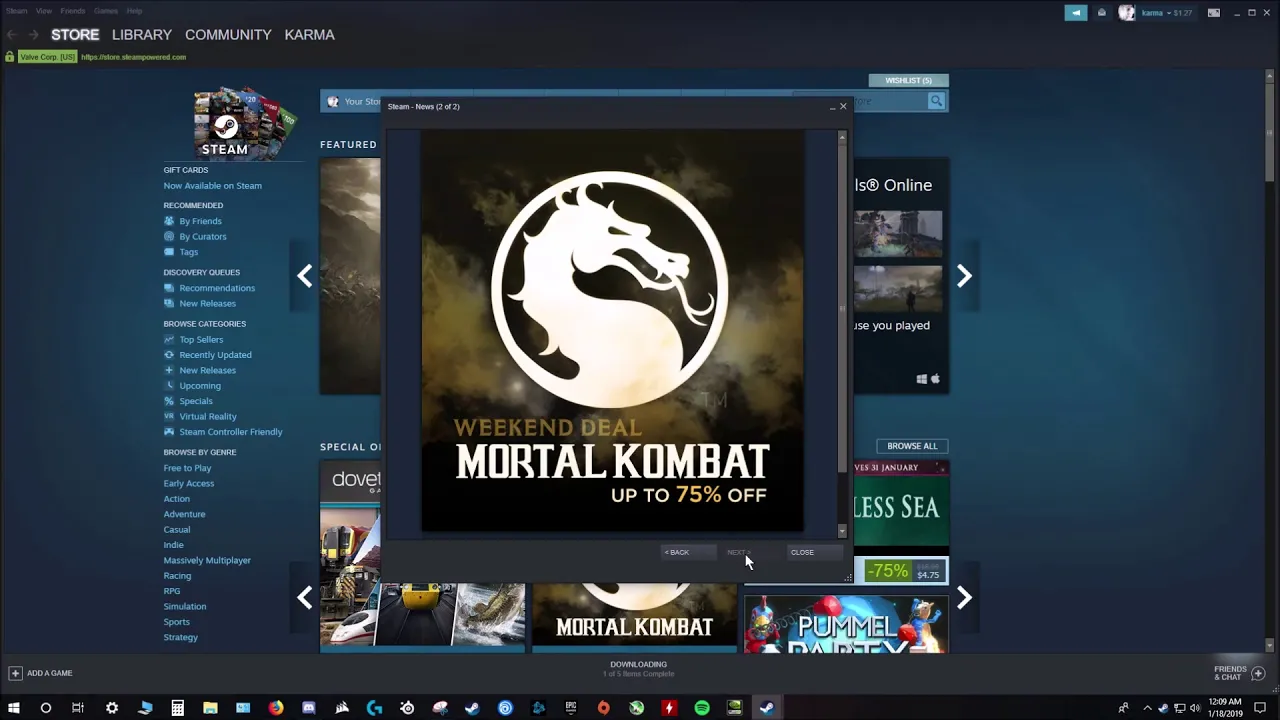Click special offers left arrow

(305, 598)
